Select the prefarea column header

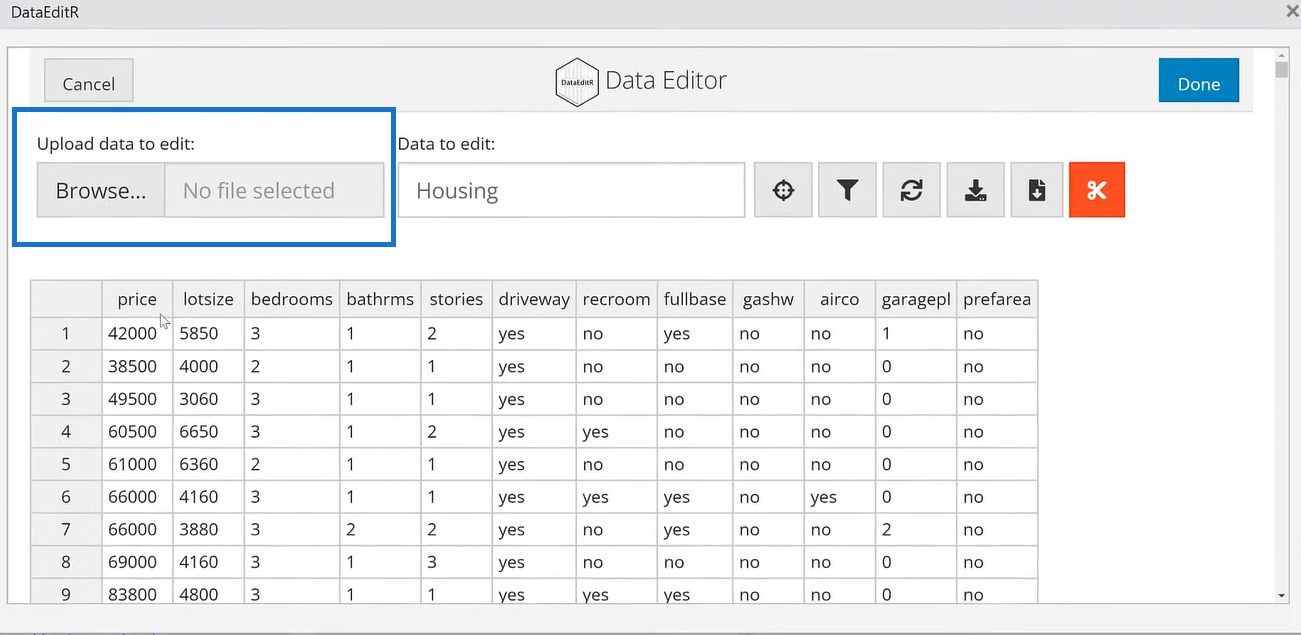tap(997, 299)
